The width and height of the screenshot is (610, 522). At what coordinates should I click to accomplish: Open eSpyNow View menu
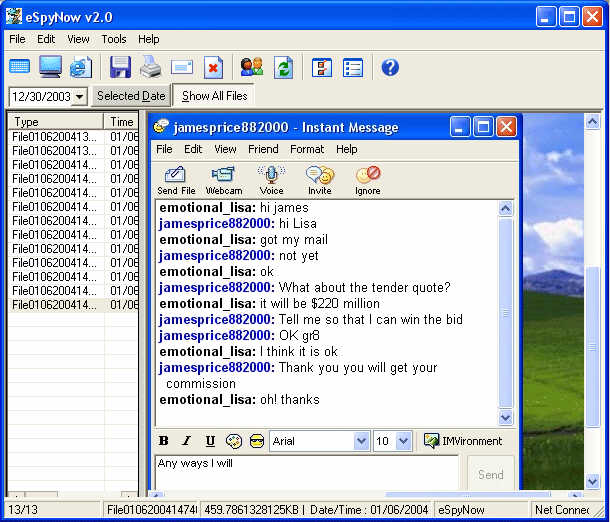pyautogui.click(x=78, y=39)
